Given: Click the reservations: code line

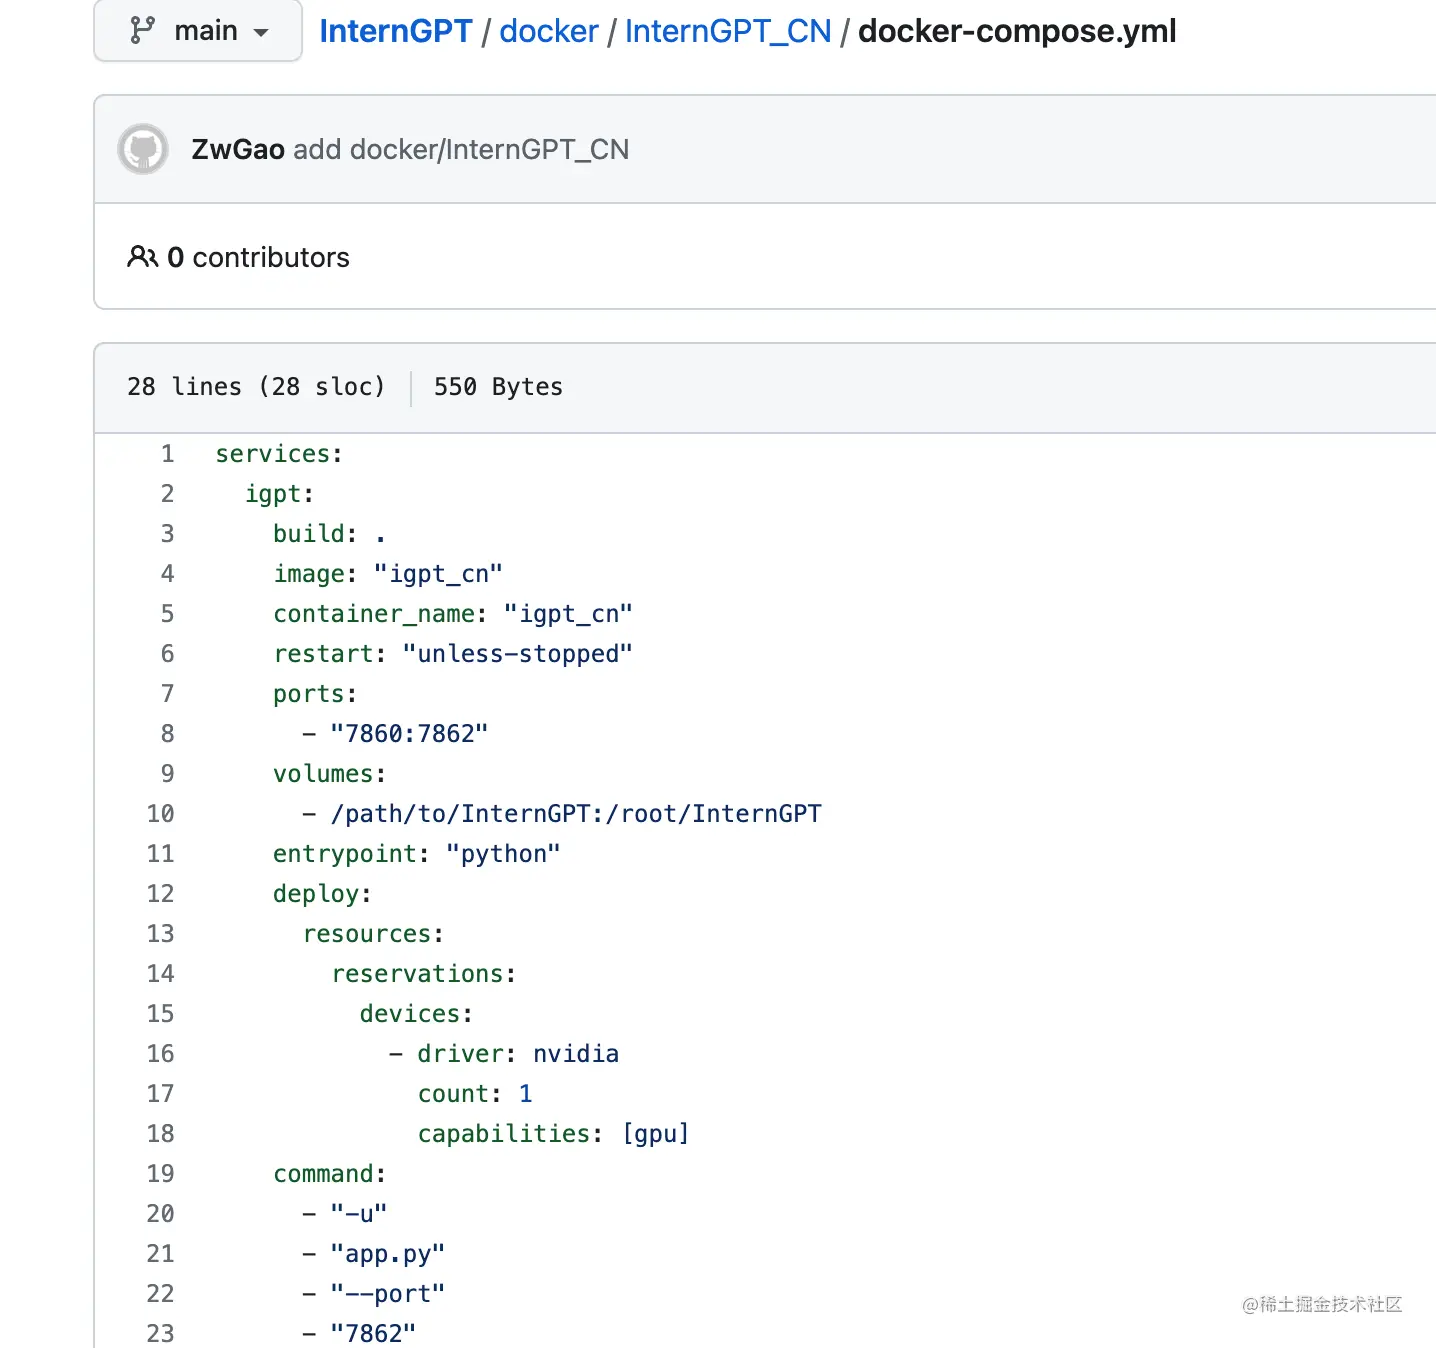Looking at the screenshot, I should (424, 974).
